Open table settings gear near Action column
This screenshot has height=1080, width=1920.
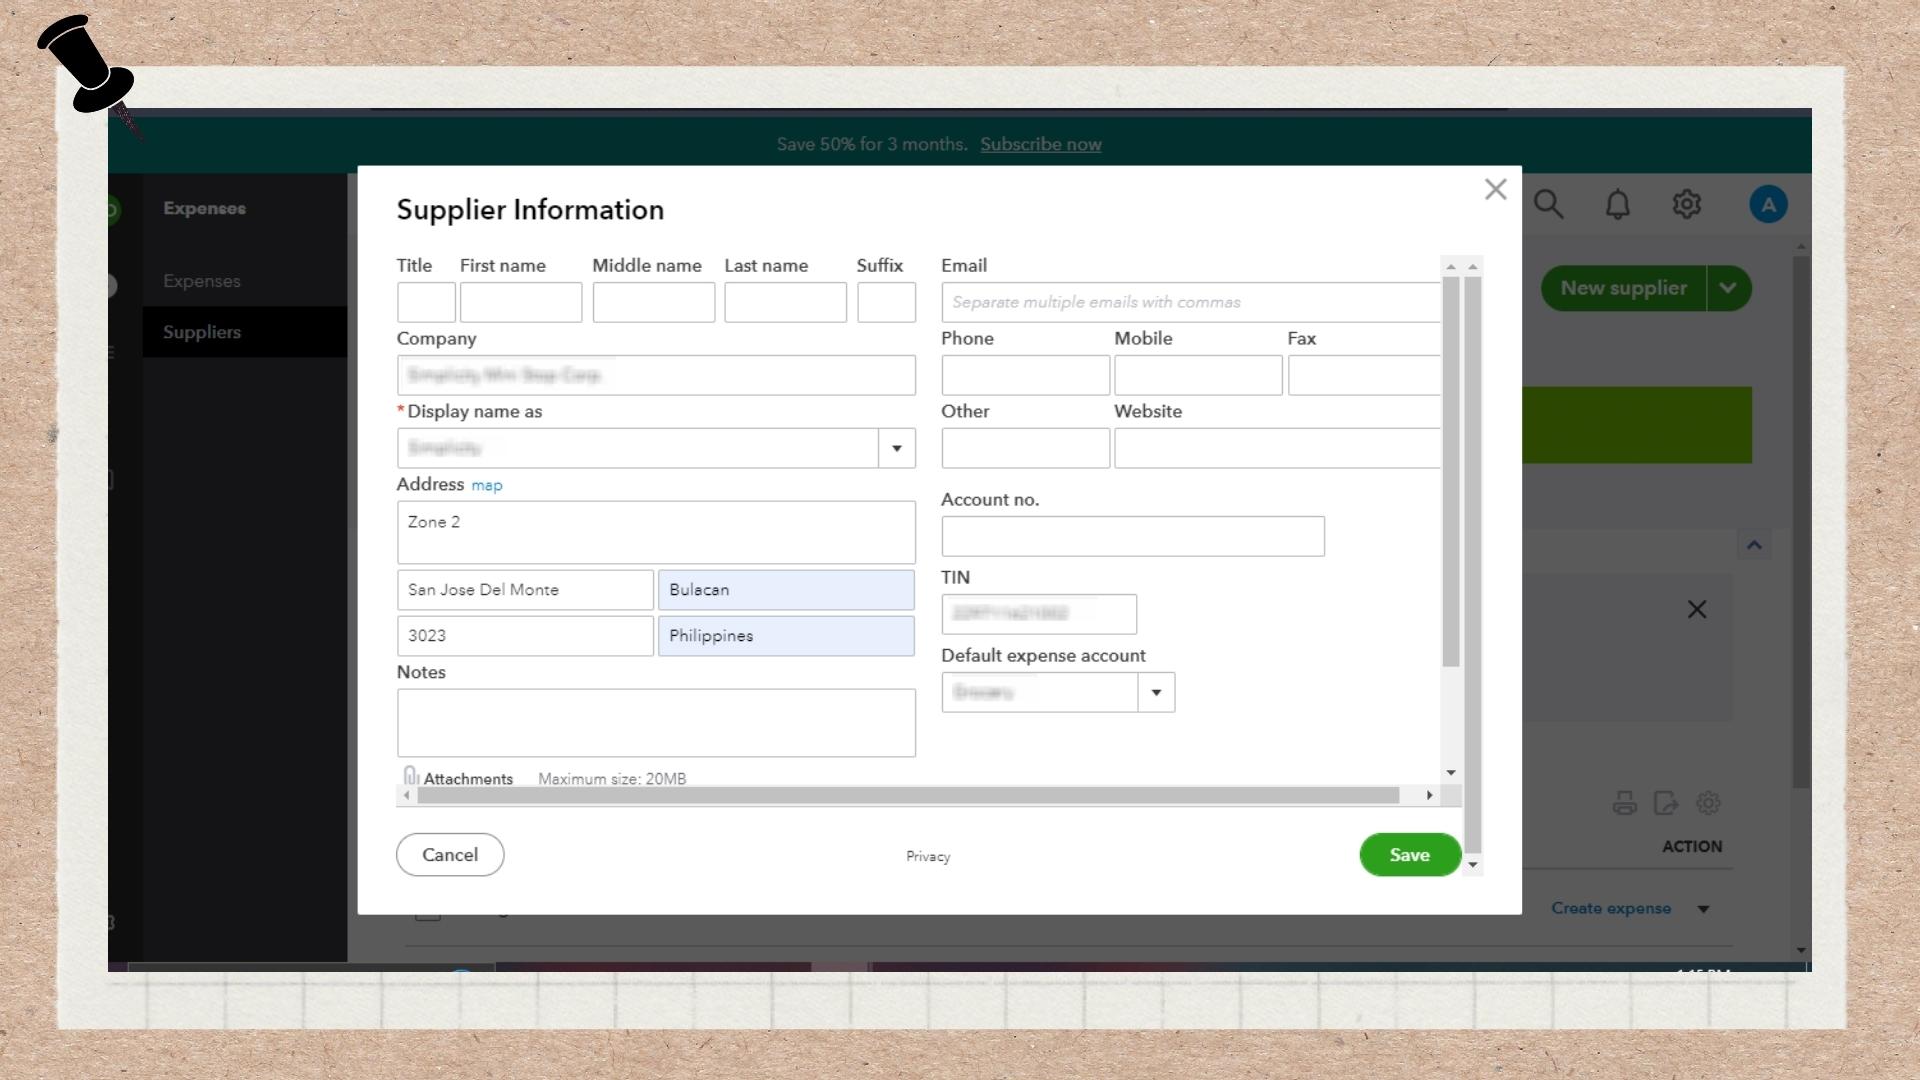tap(1708, 803)
